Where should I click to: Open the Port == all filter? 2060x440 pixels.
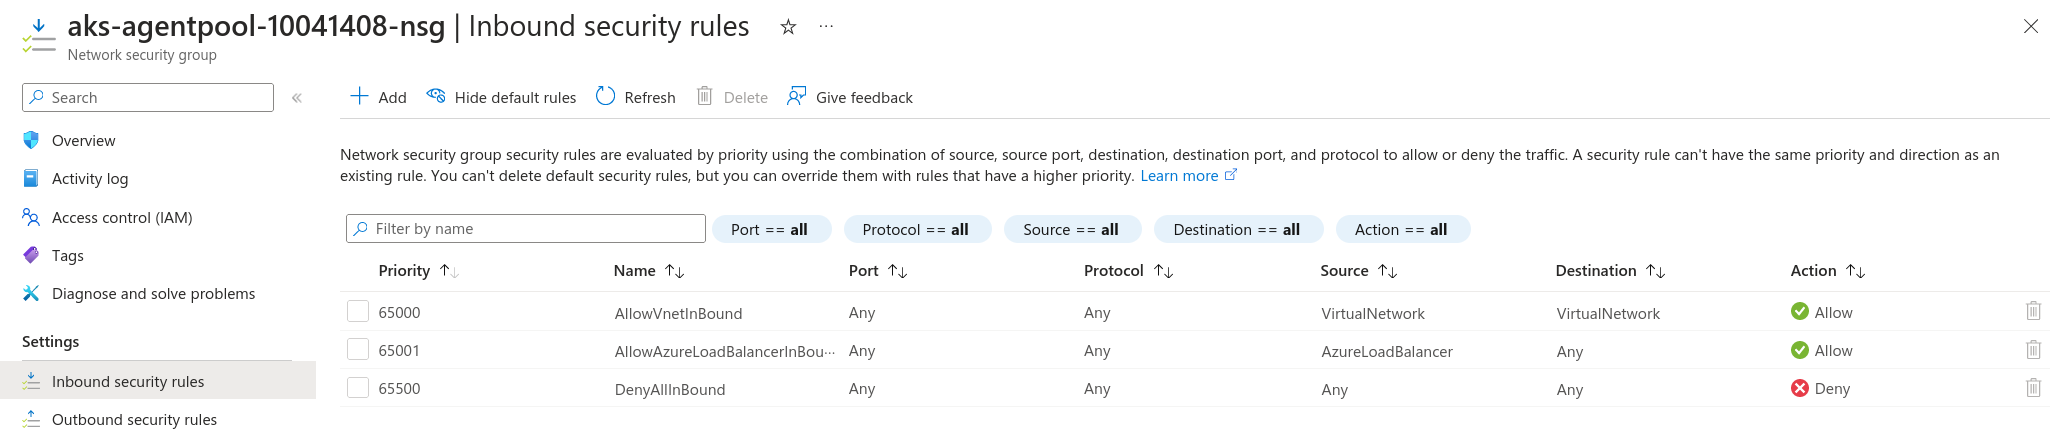point(770,229)
